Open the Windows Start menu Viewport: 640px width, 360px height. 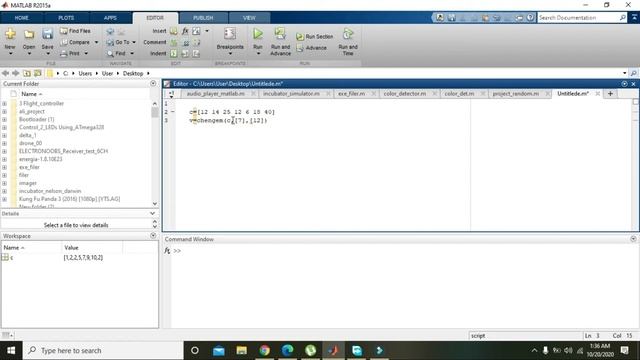pyautogui.click(x=11, y=351)
